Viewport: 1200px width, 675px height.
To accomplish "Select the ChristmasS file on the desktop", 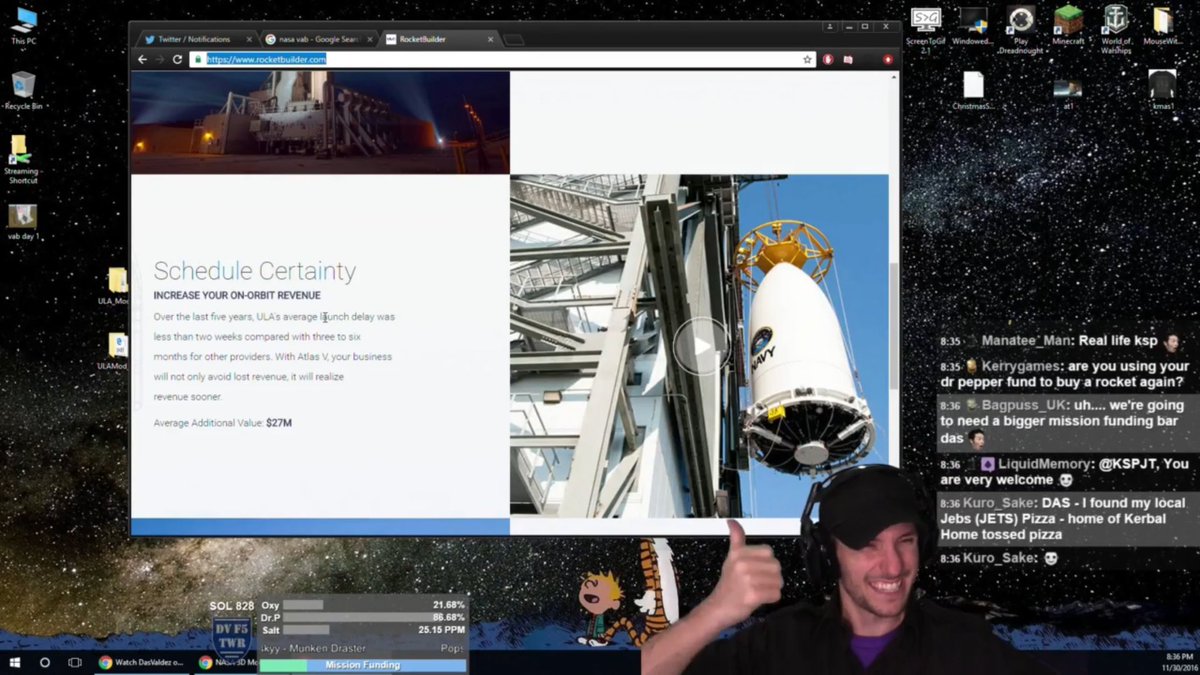I will click(973, 90).
